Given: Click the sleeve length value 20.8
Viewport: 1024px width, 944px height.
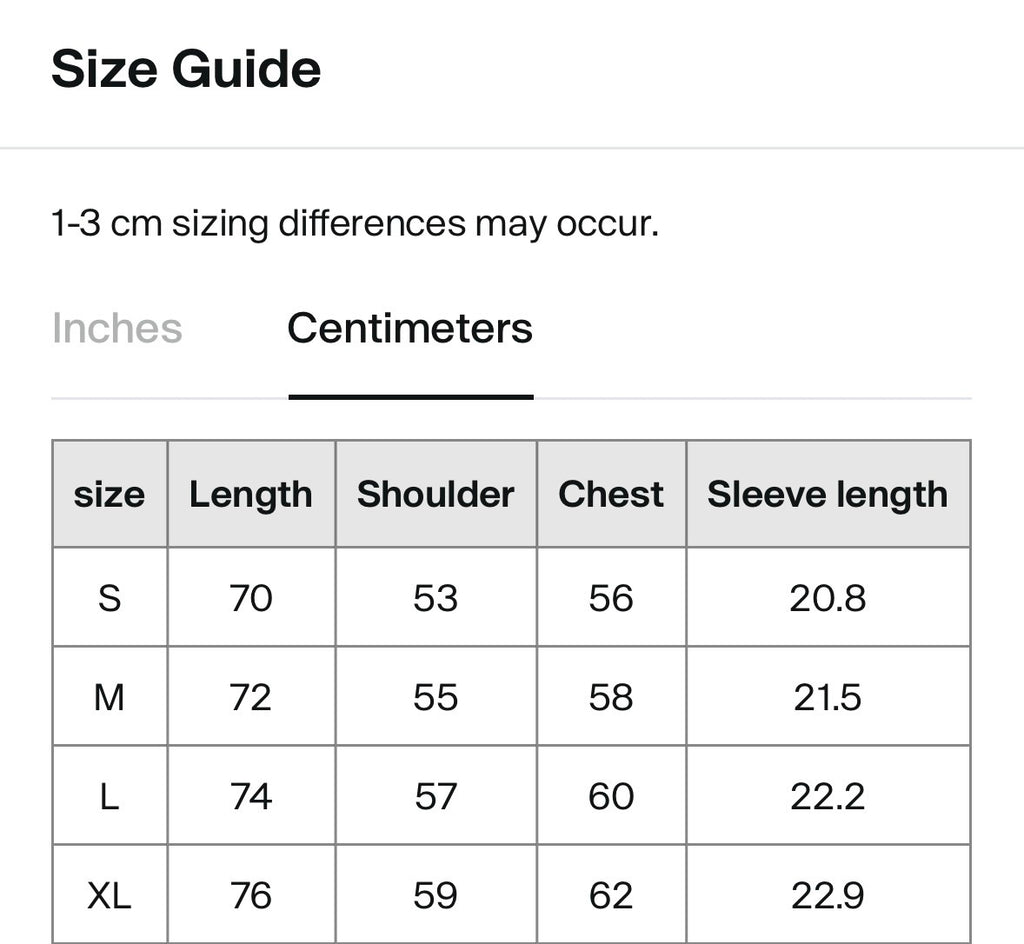Looking at the screenshot, I should tap(827, 597).
